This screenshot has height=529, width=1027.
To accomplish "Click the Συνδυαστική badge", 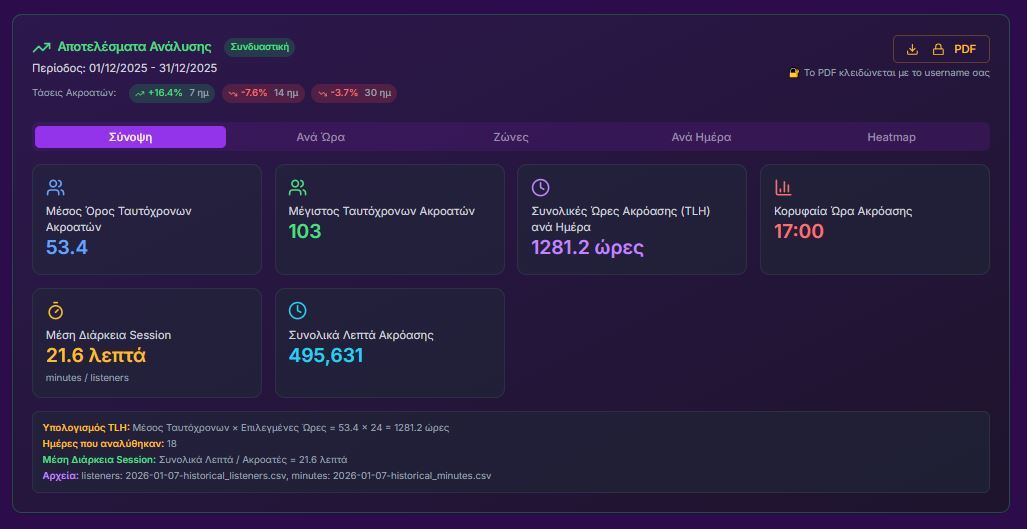I will (259, 47).
